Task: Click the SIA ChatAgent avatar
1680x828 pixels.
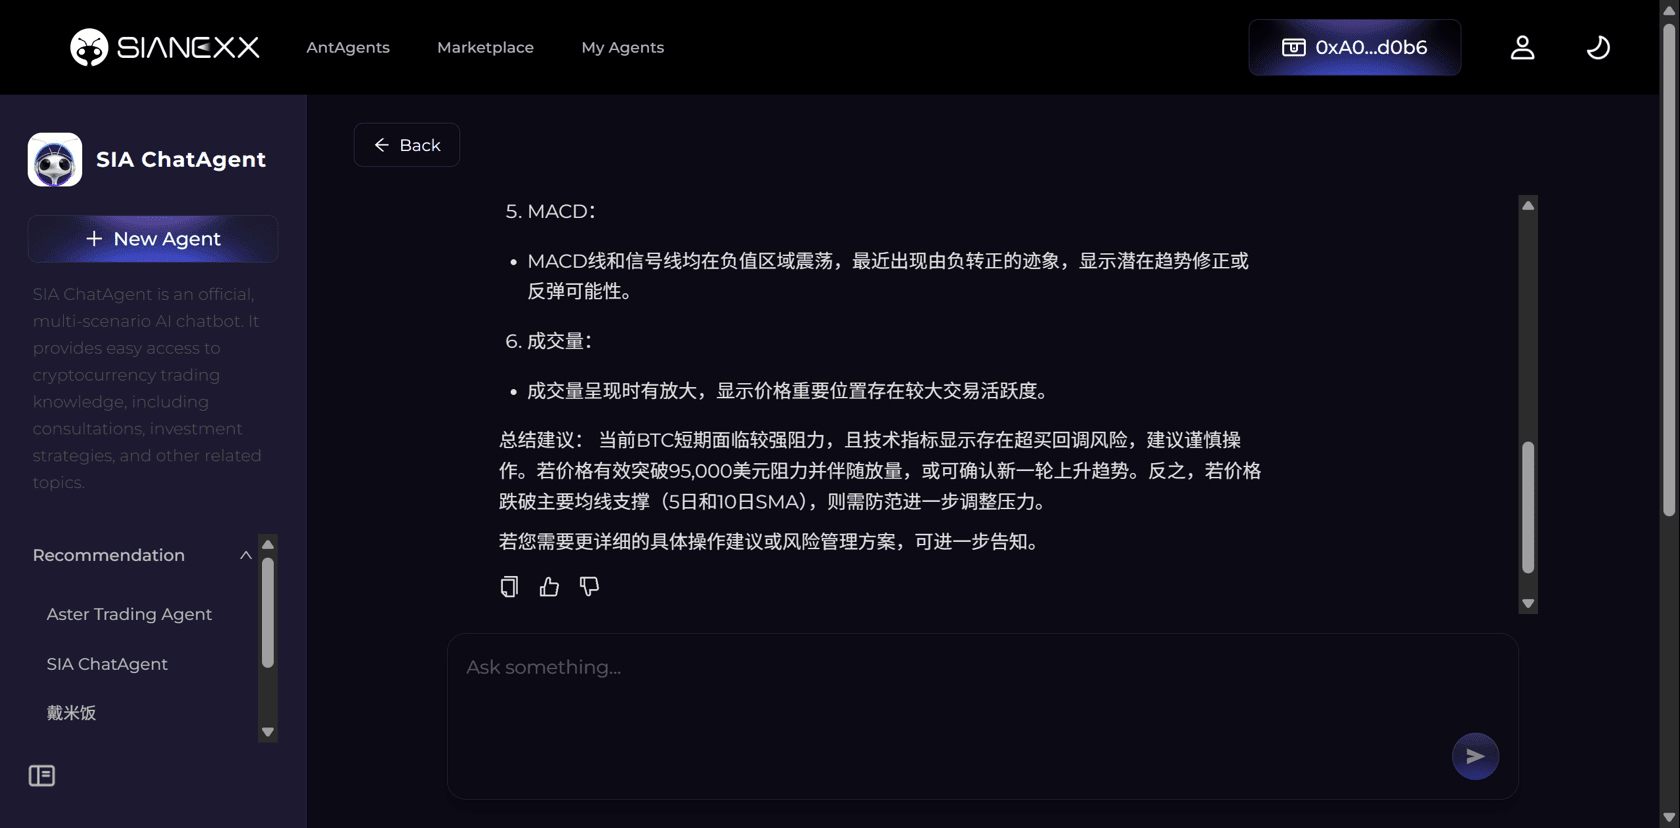Action: (55, 160)
